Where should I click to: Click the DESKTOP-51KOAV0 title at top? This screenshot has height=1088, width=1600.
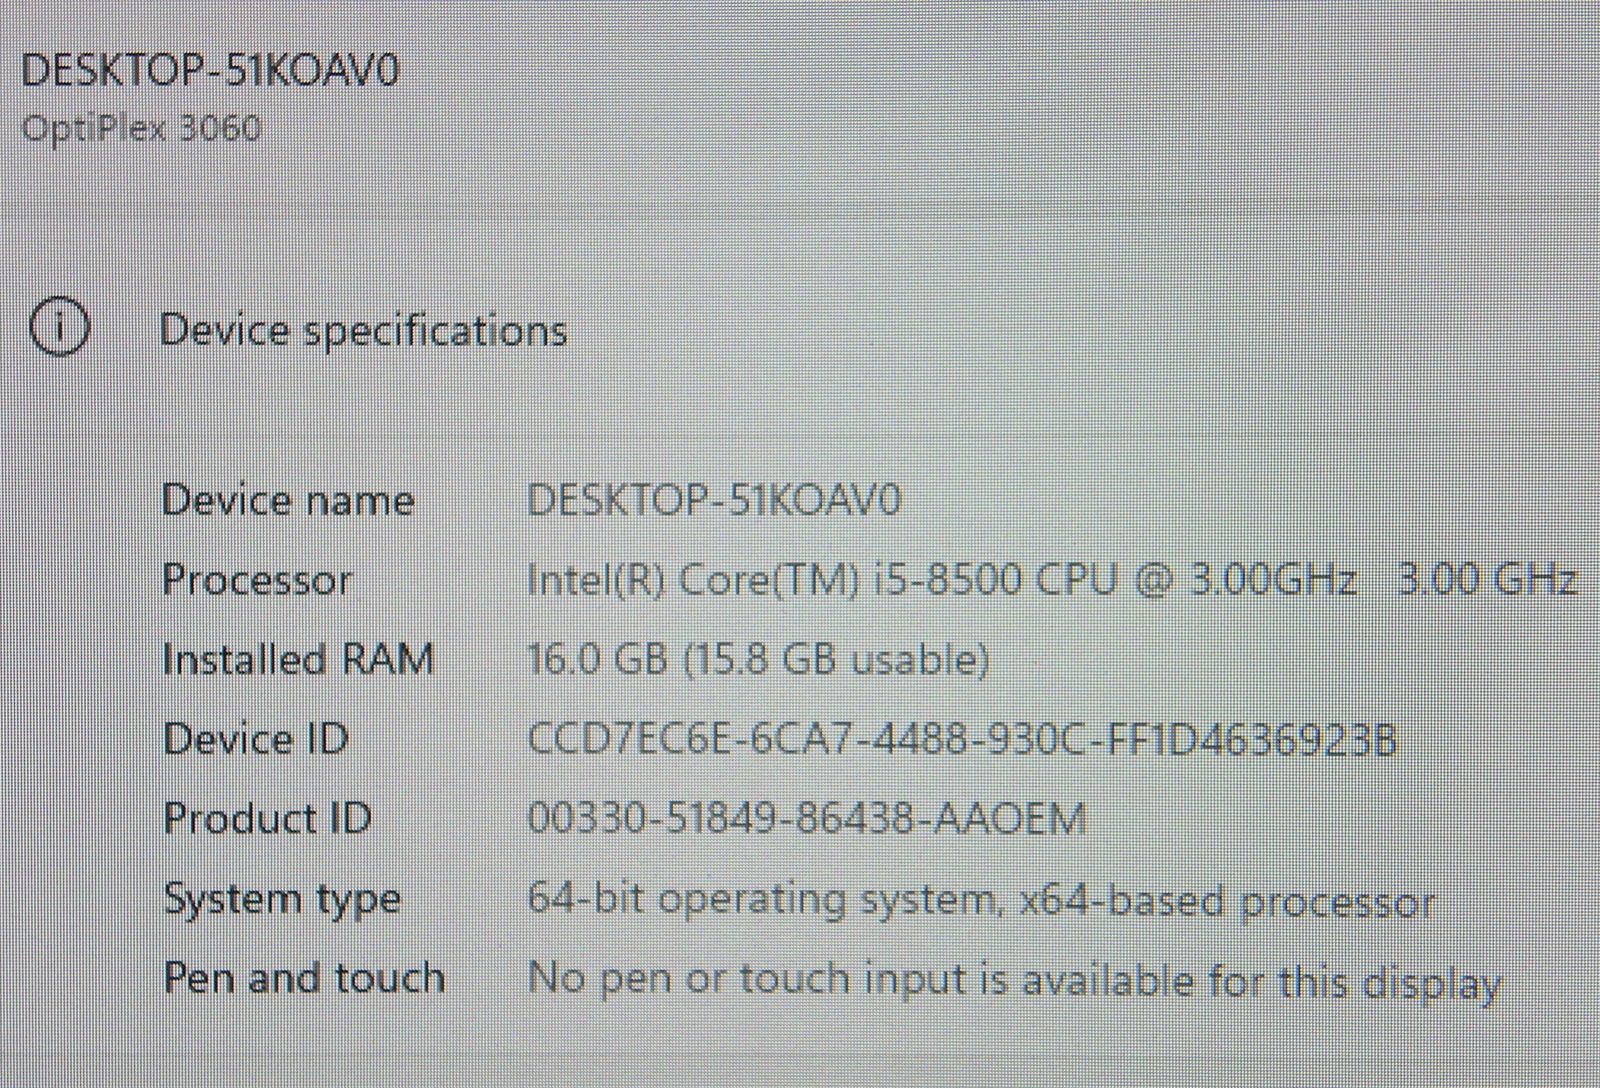click(210, 70)
